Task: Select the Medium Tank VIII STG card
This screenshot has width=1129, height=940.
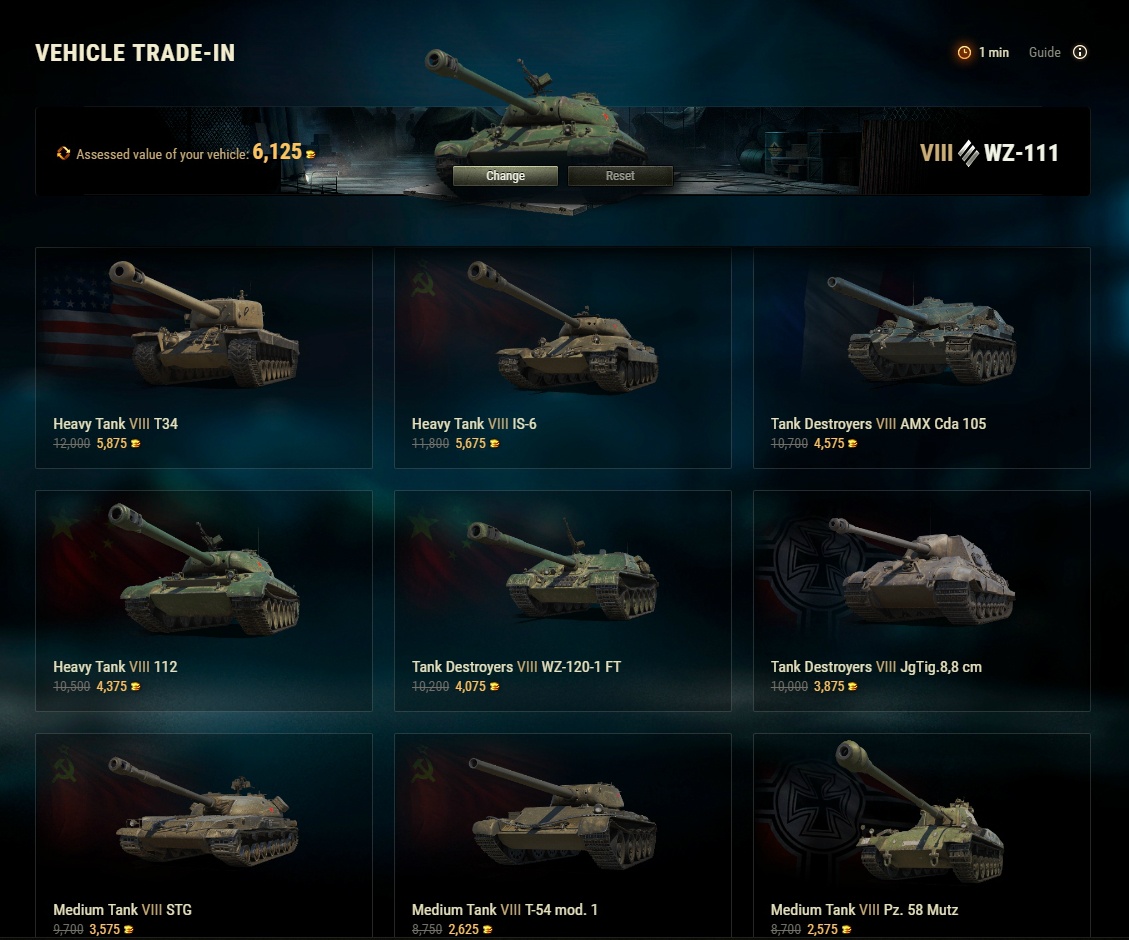Action: point(204,836)
